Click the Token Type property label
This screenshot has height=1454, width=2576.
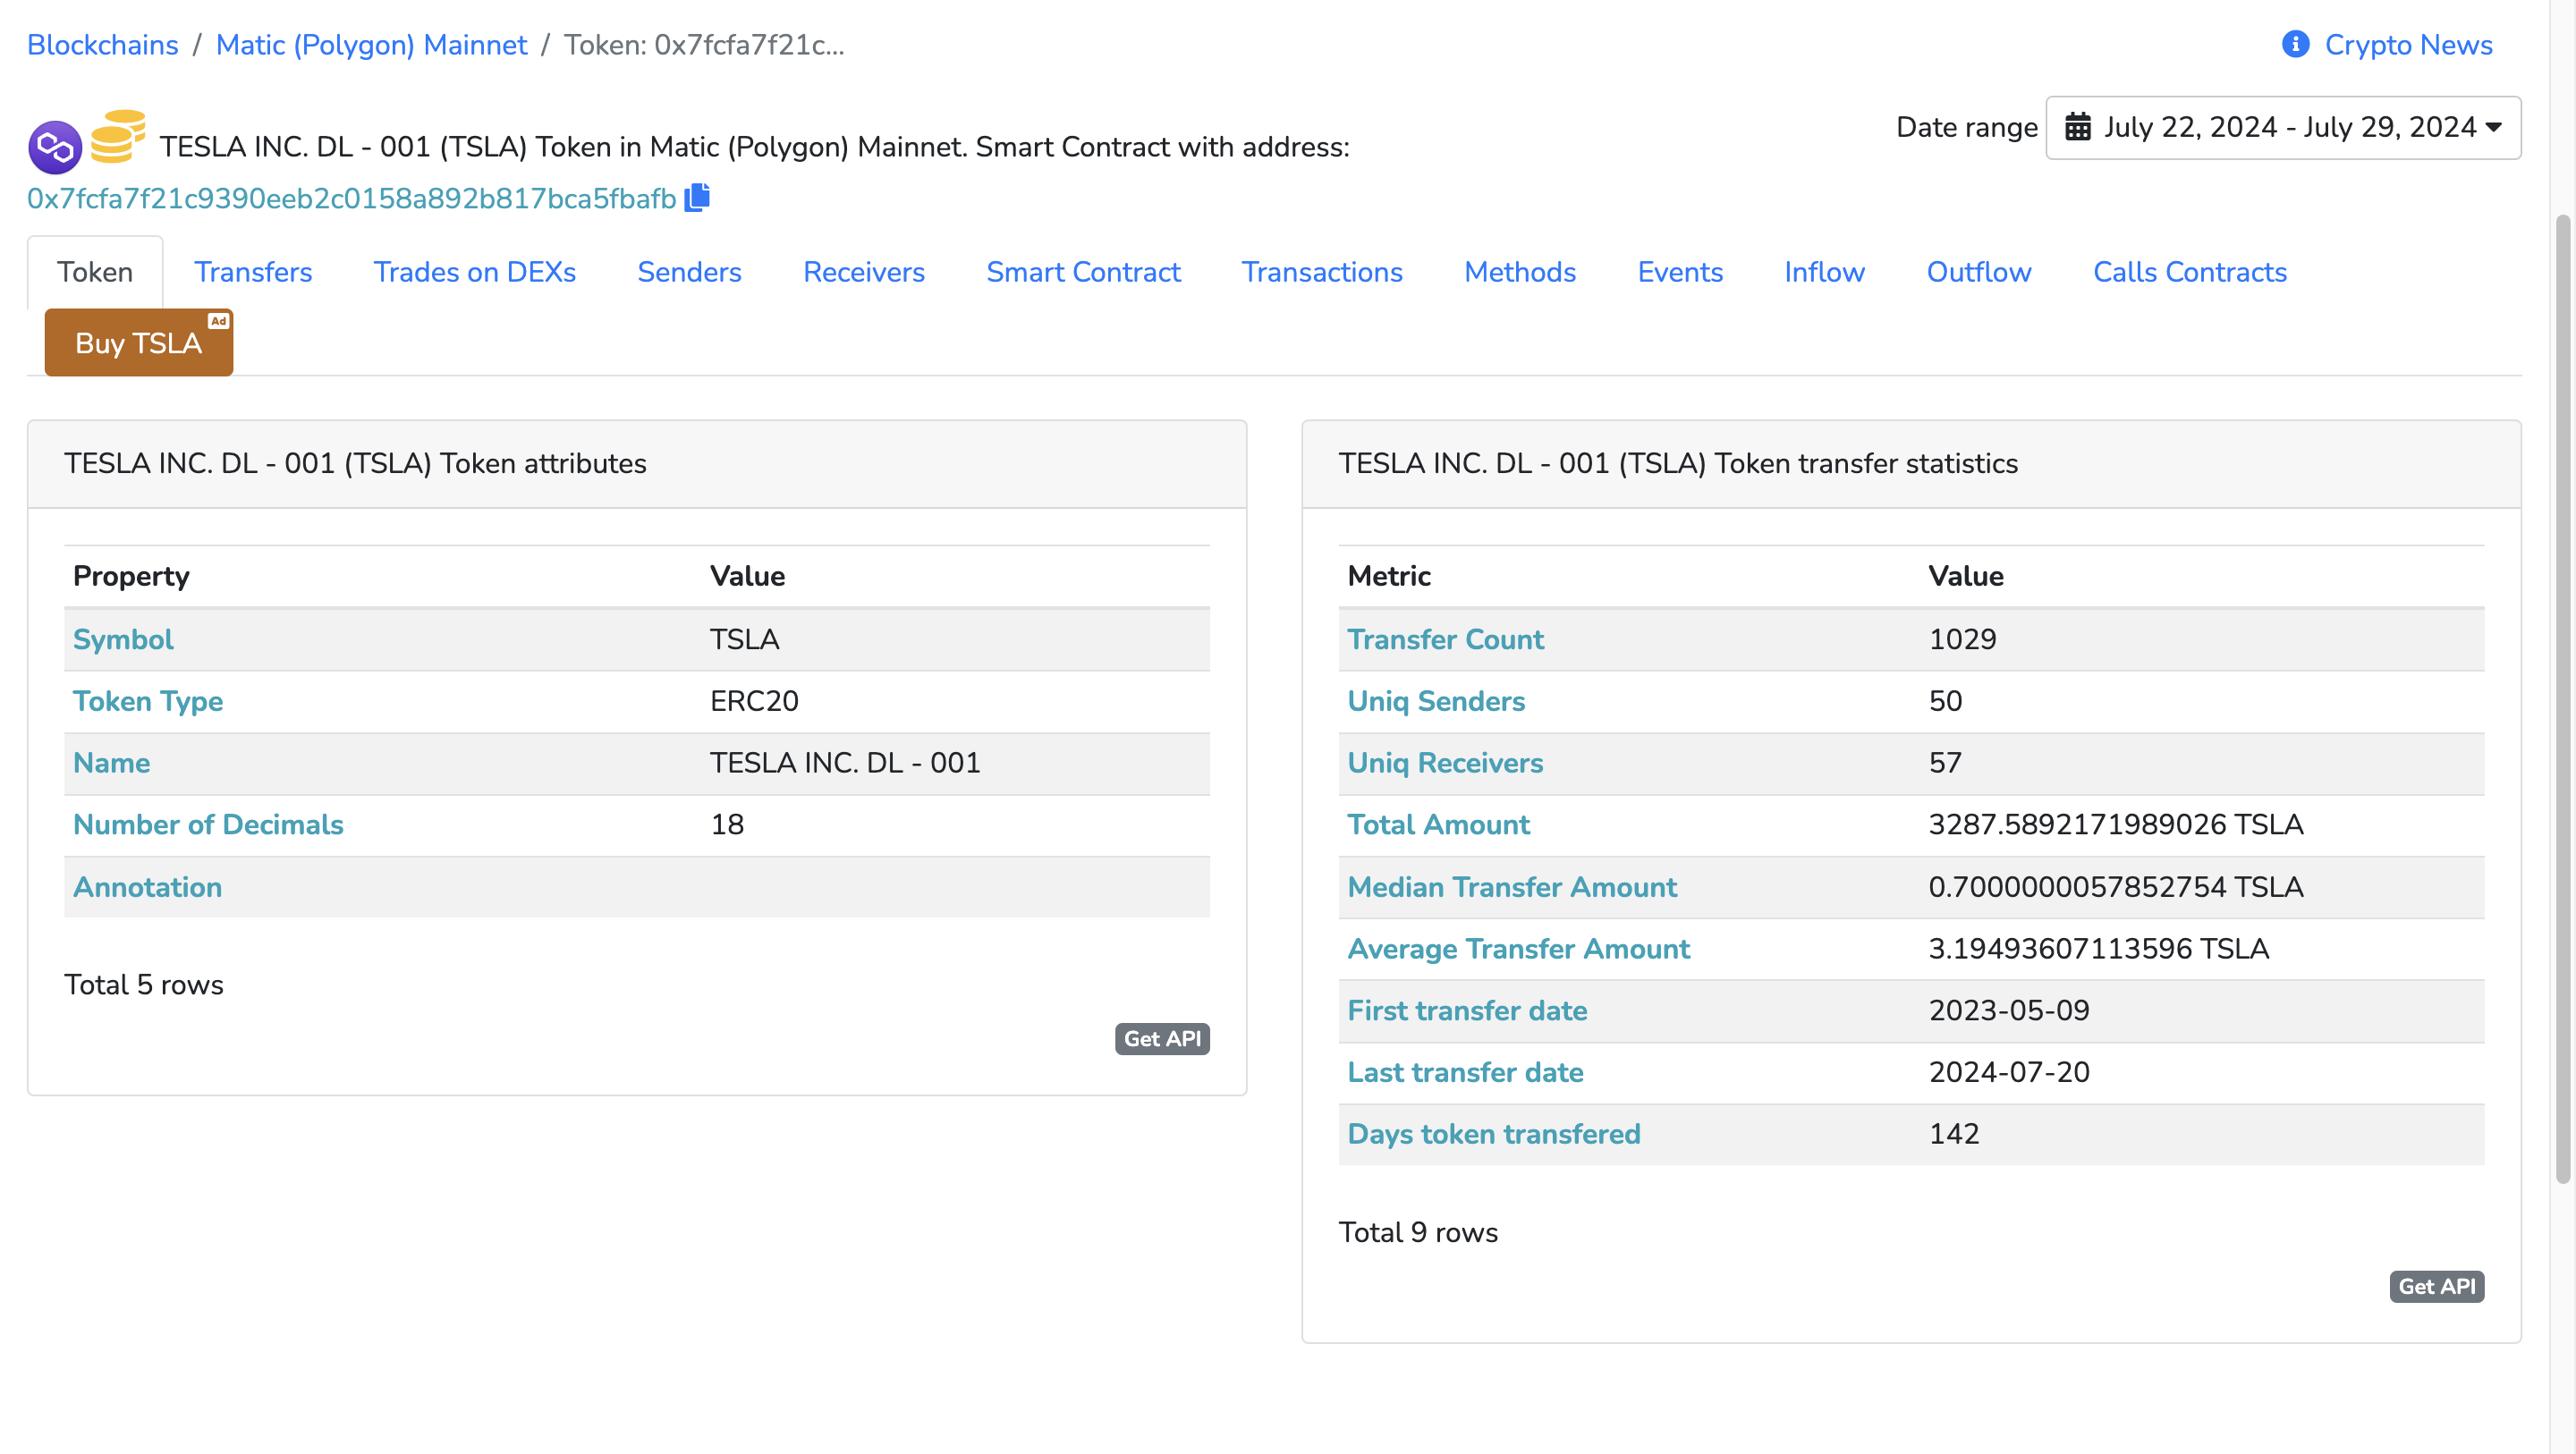148,701
